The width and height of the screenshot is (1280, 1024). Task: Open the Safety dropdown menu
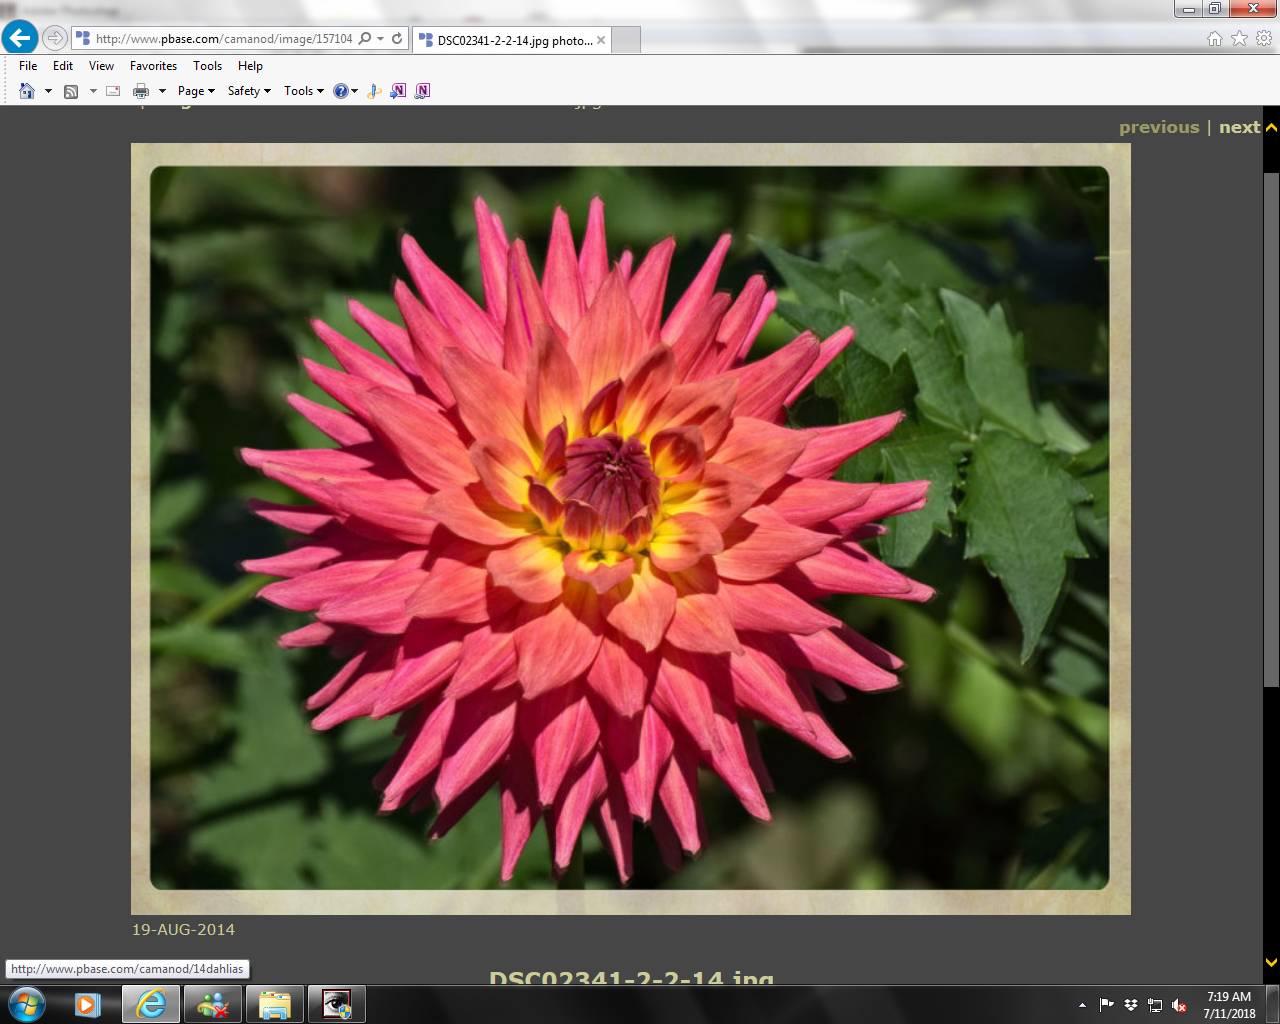click(249, 91)
